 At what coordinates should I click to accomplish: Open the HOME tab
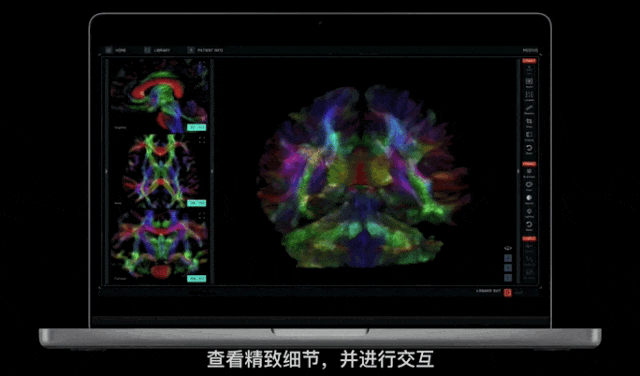pos(120,50)
